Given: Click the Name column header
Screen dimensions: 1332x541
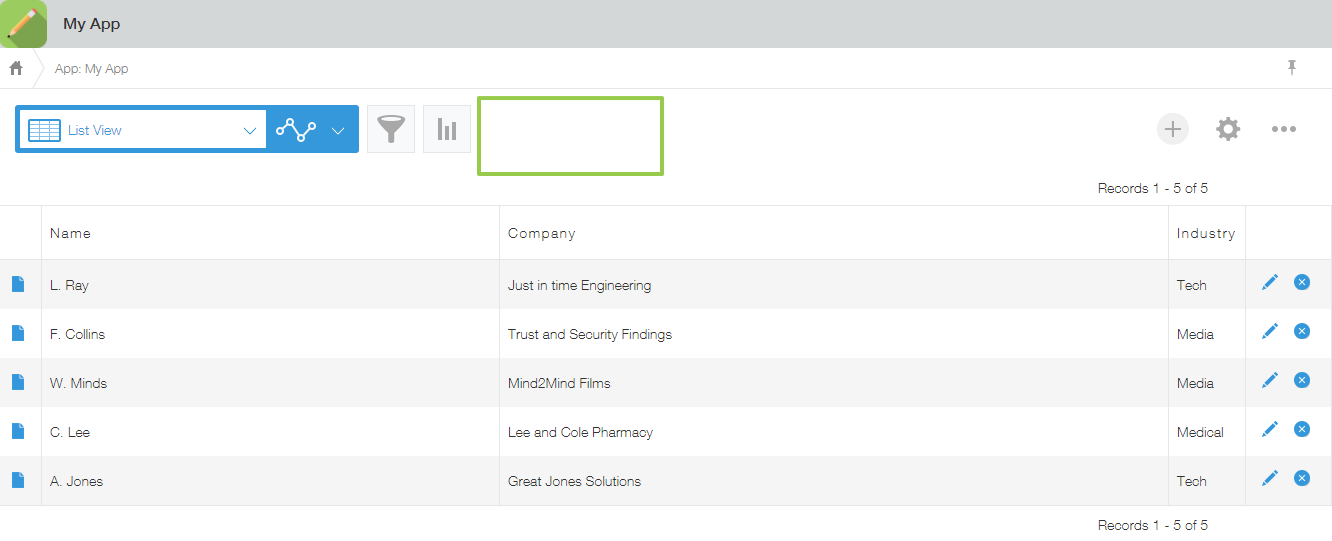Looking at the screenshot, I should [x=70, y=233].
